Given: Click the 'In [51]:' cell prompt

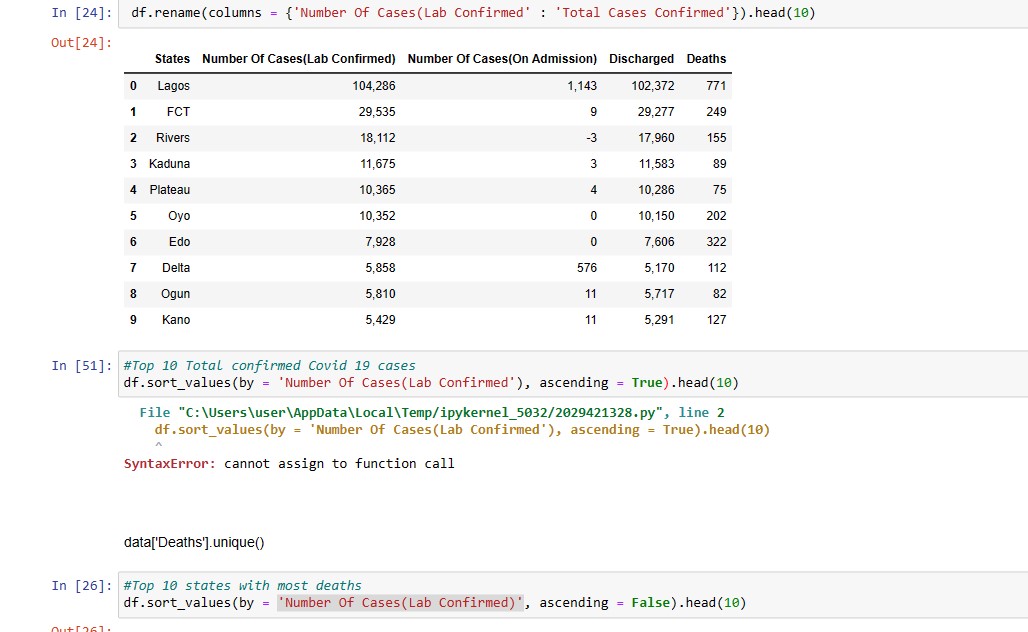Looking at the screenshot, I should (82, 366).
